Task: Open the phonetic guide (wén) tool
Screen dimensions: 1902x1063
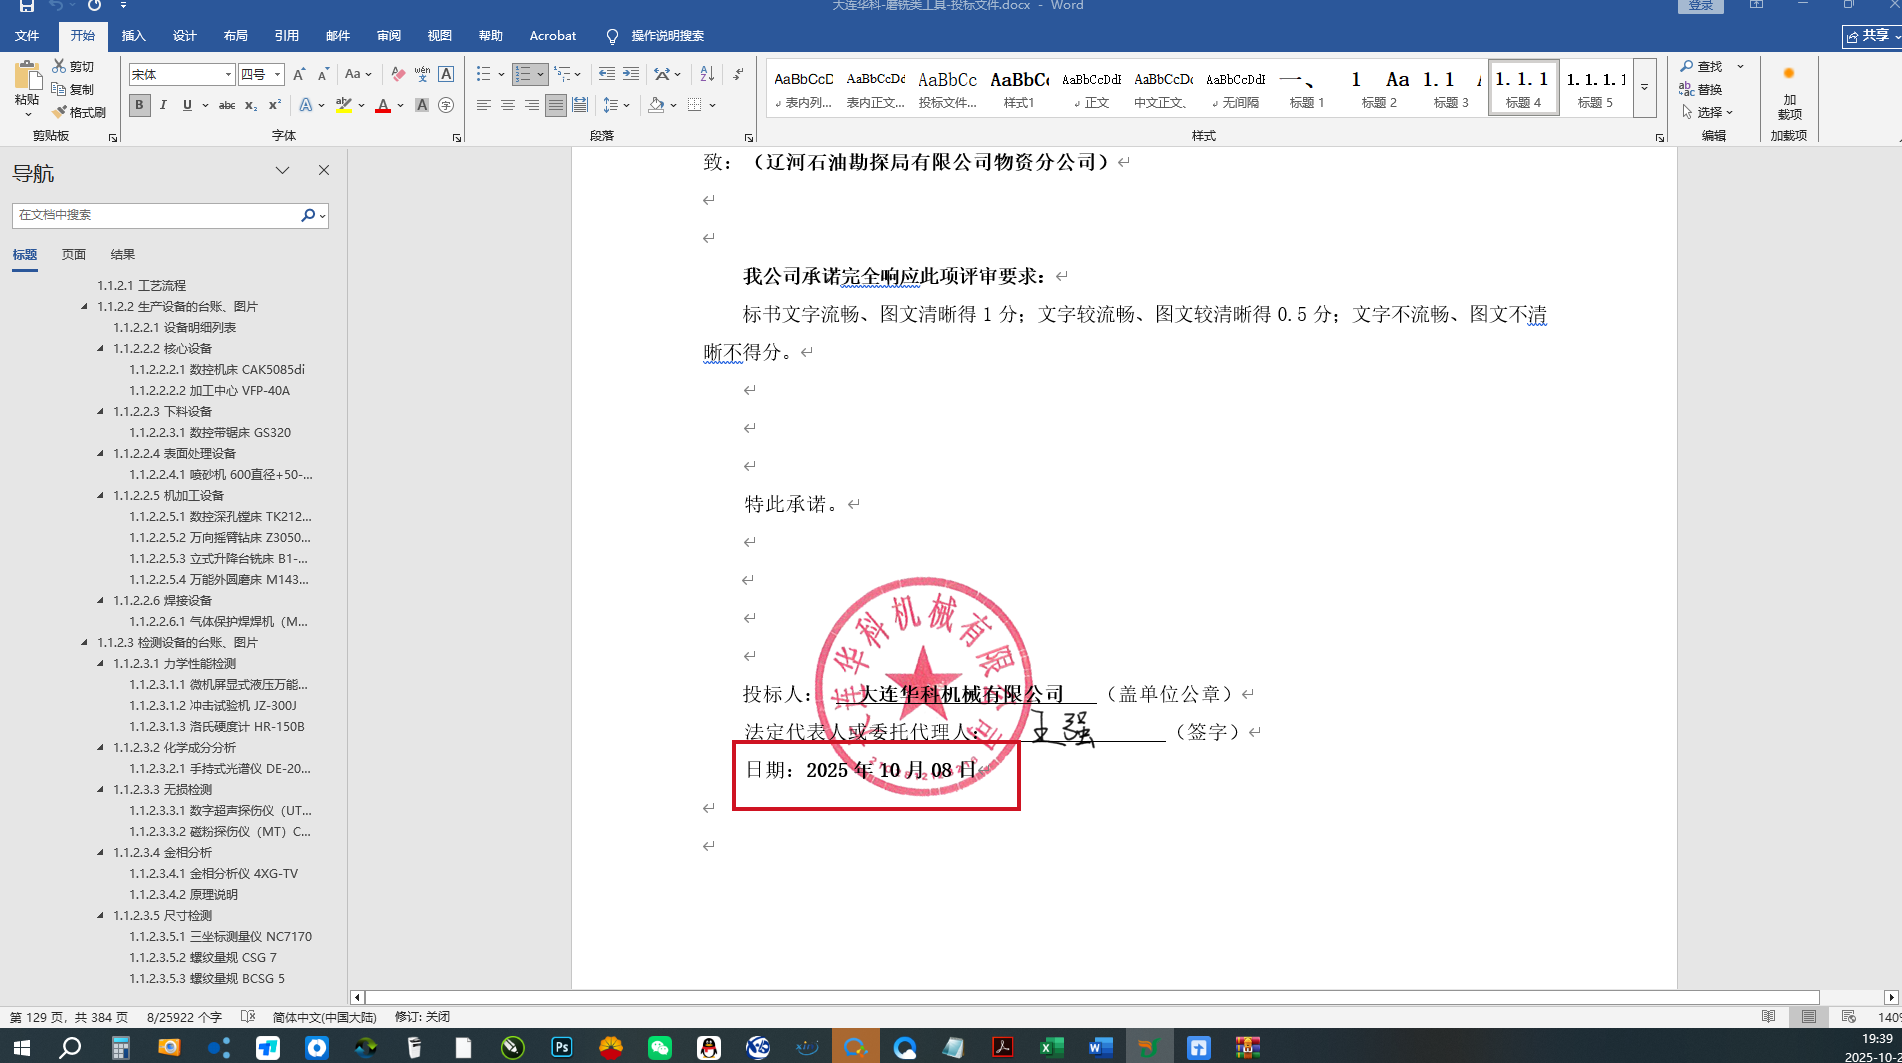Action: (422, 74)
